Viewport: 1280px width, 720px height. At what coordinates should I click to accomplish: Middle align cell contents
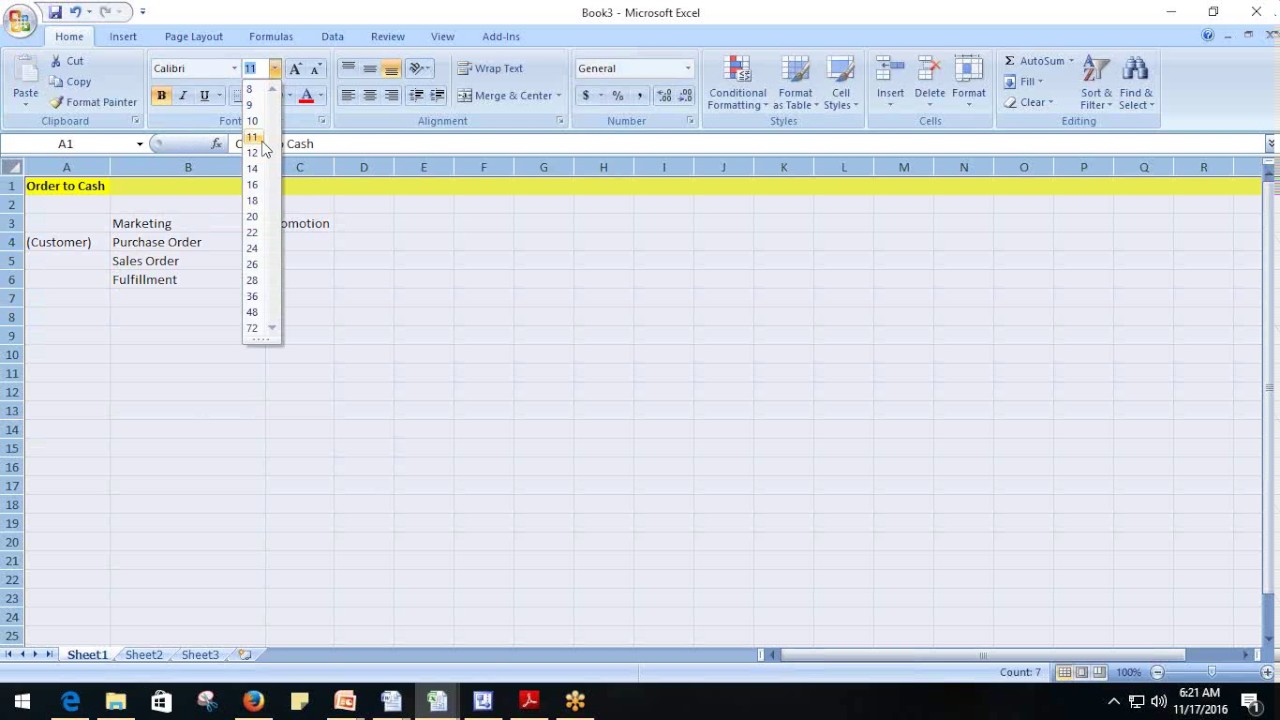point(369,68)
